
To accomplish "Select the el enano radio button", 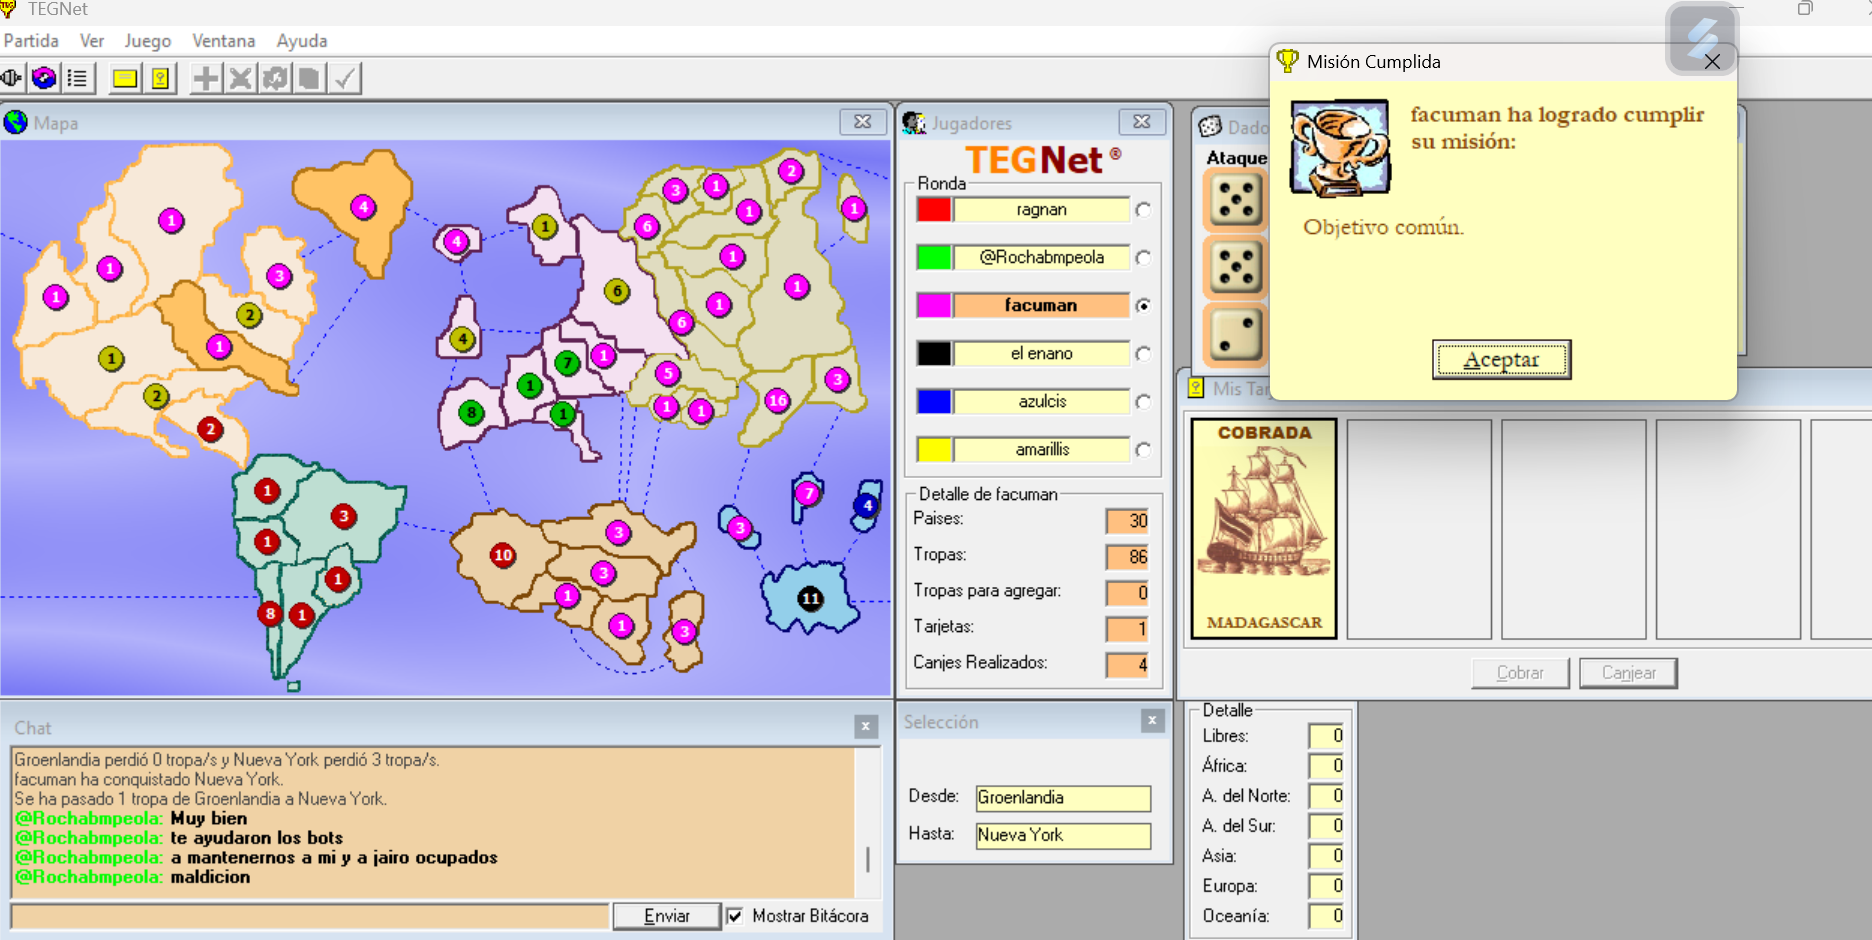I will [x=1143, y=354].
